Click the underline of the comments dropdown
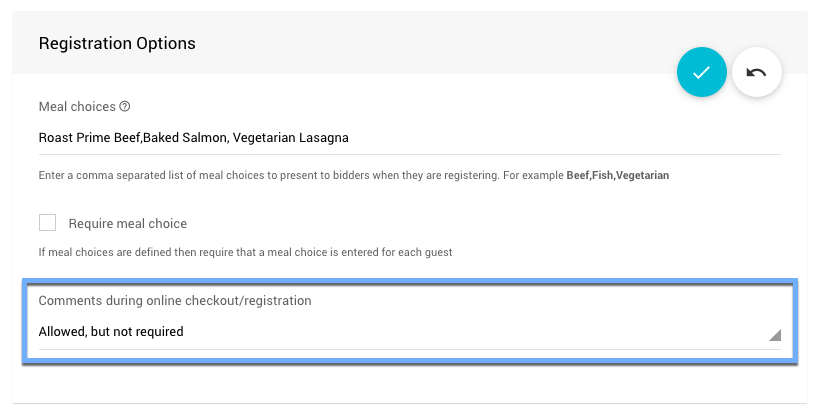The width and height of the screenshot is (816, 414). (x=400, y=349)
